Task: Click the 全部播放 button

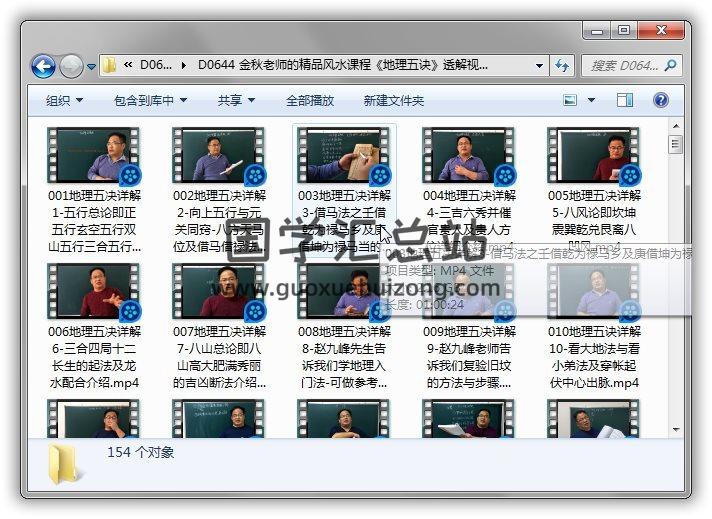Action: tap(310, 101)
